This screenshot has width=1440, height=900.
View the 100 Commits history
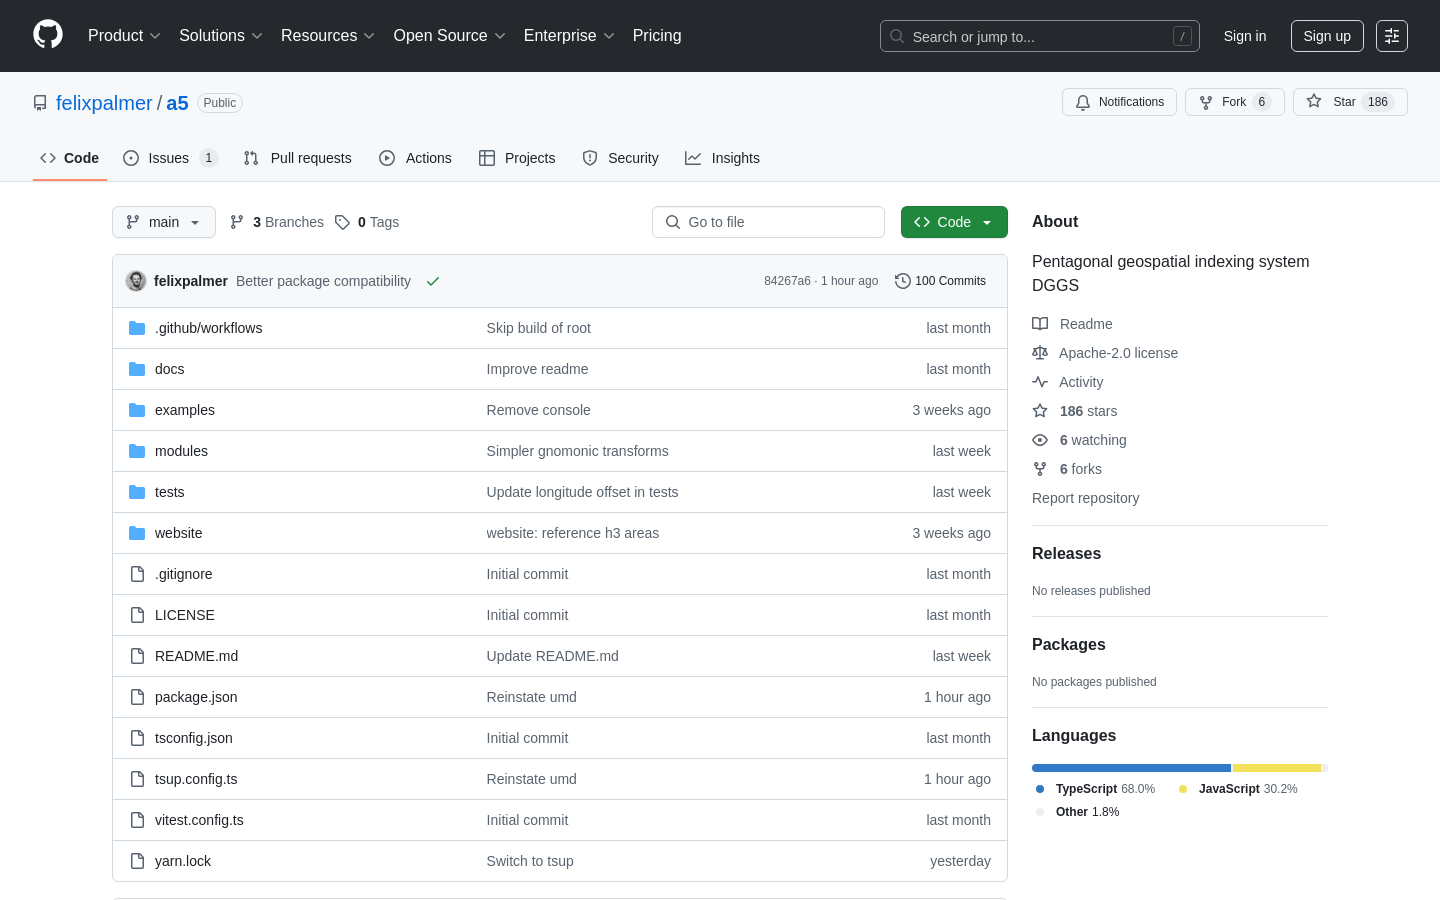940,281
